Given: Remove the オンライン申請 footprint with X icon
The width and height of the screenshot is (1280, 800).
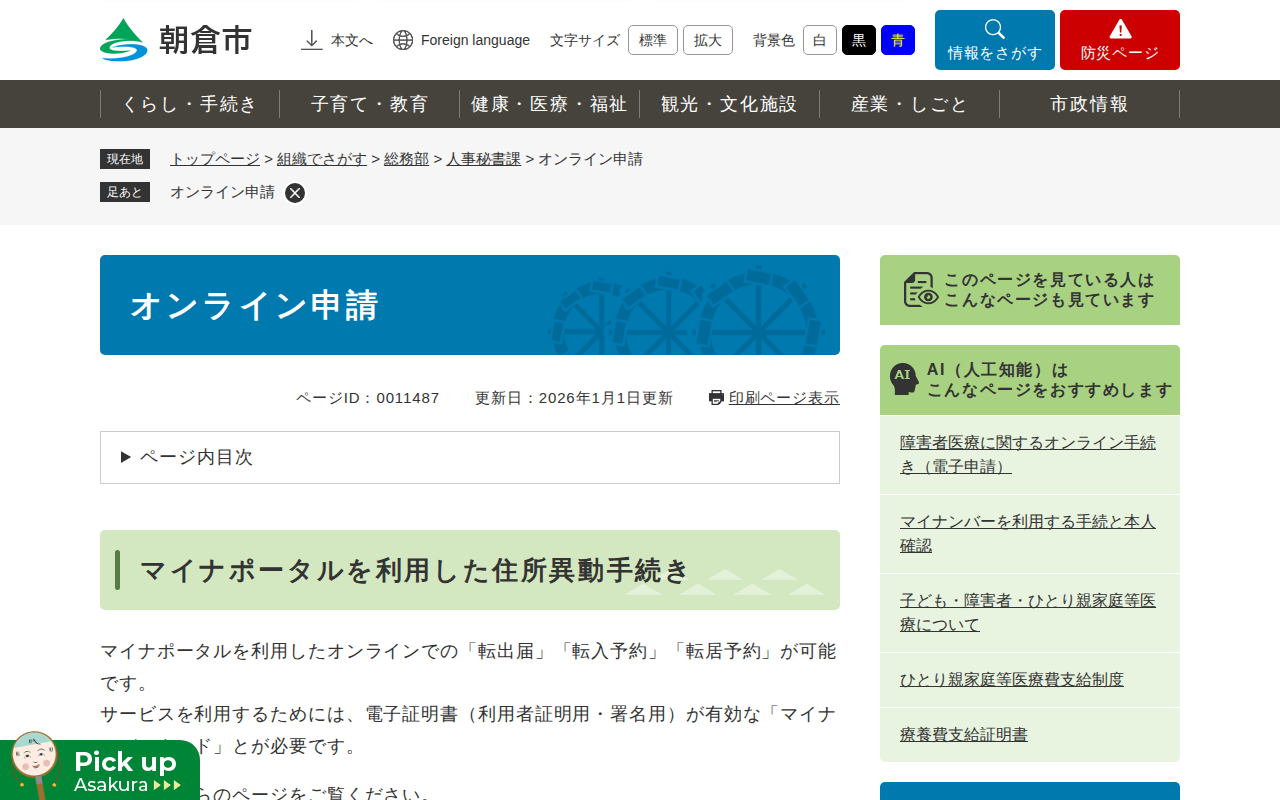Looking at the screenshot, I should pos(295,193).
